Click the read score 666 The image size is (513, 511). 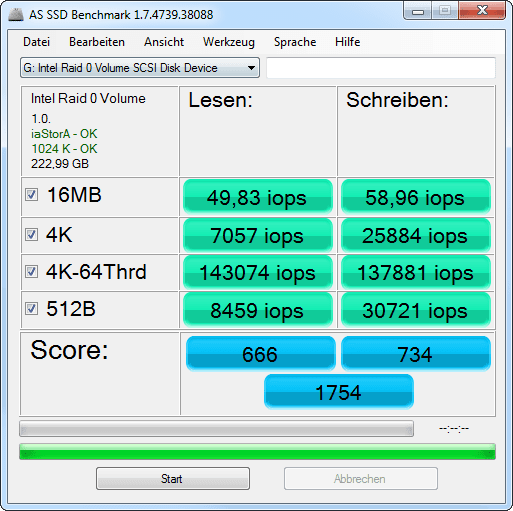[x=261, y=354]
